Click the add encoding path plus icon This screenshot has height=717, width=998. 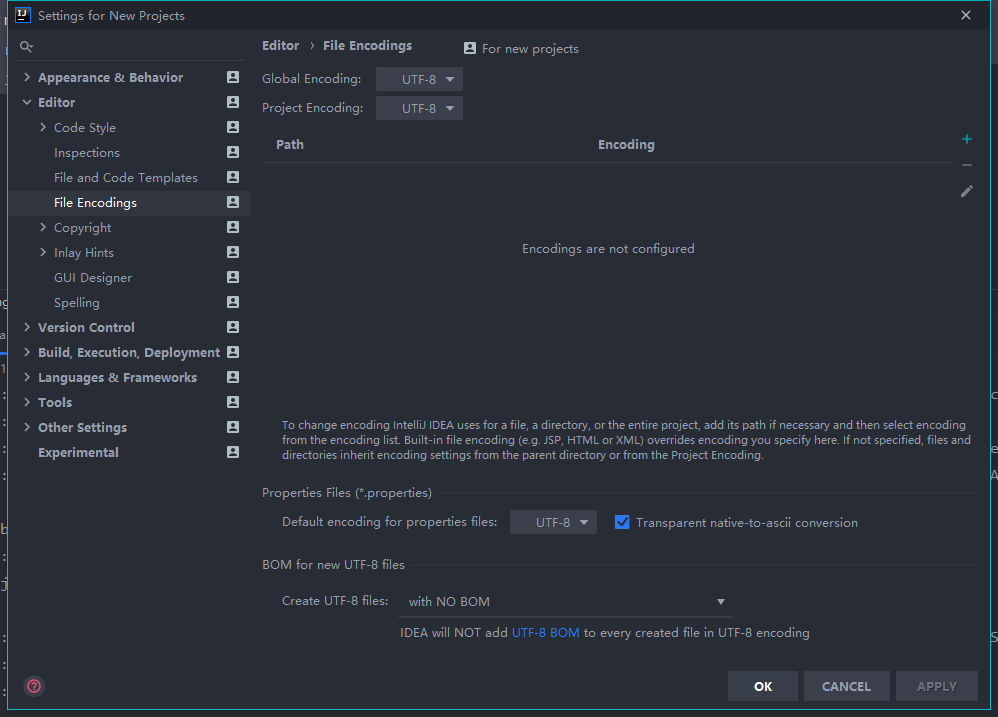click(x=966, y=140)
